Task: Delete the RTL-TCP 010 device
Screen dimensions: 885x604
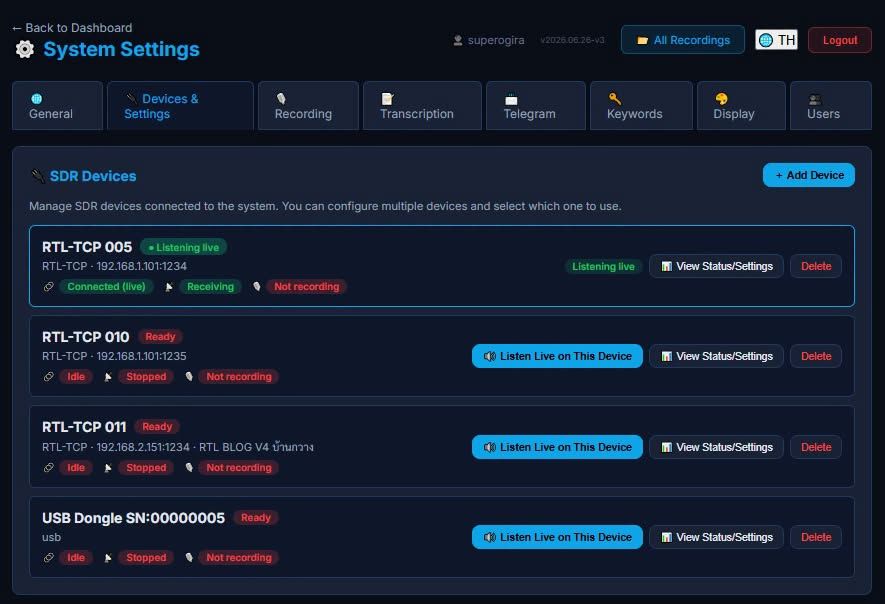Action: click(x=816, y=356)
